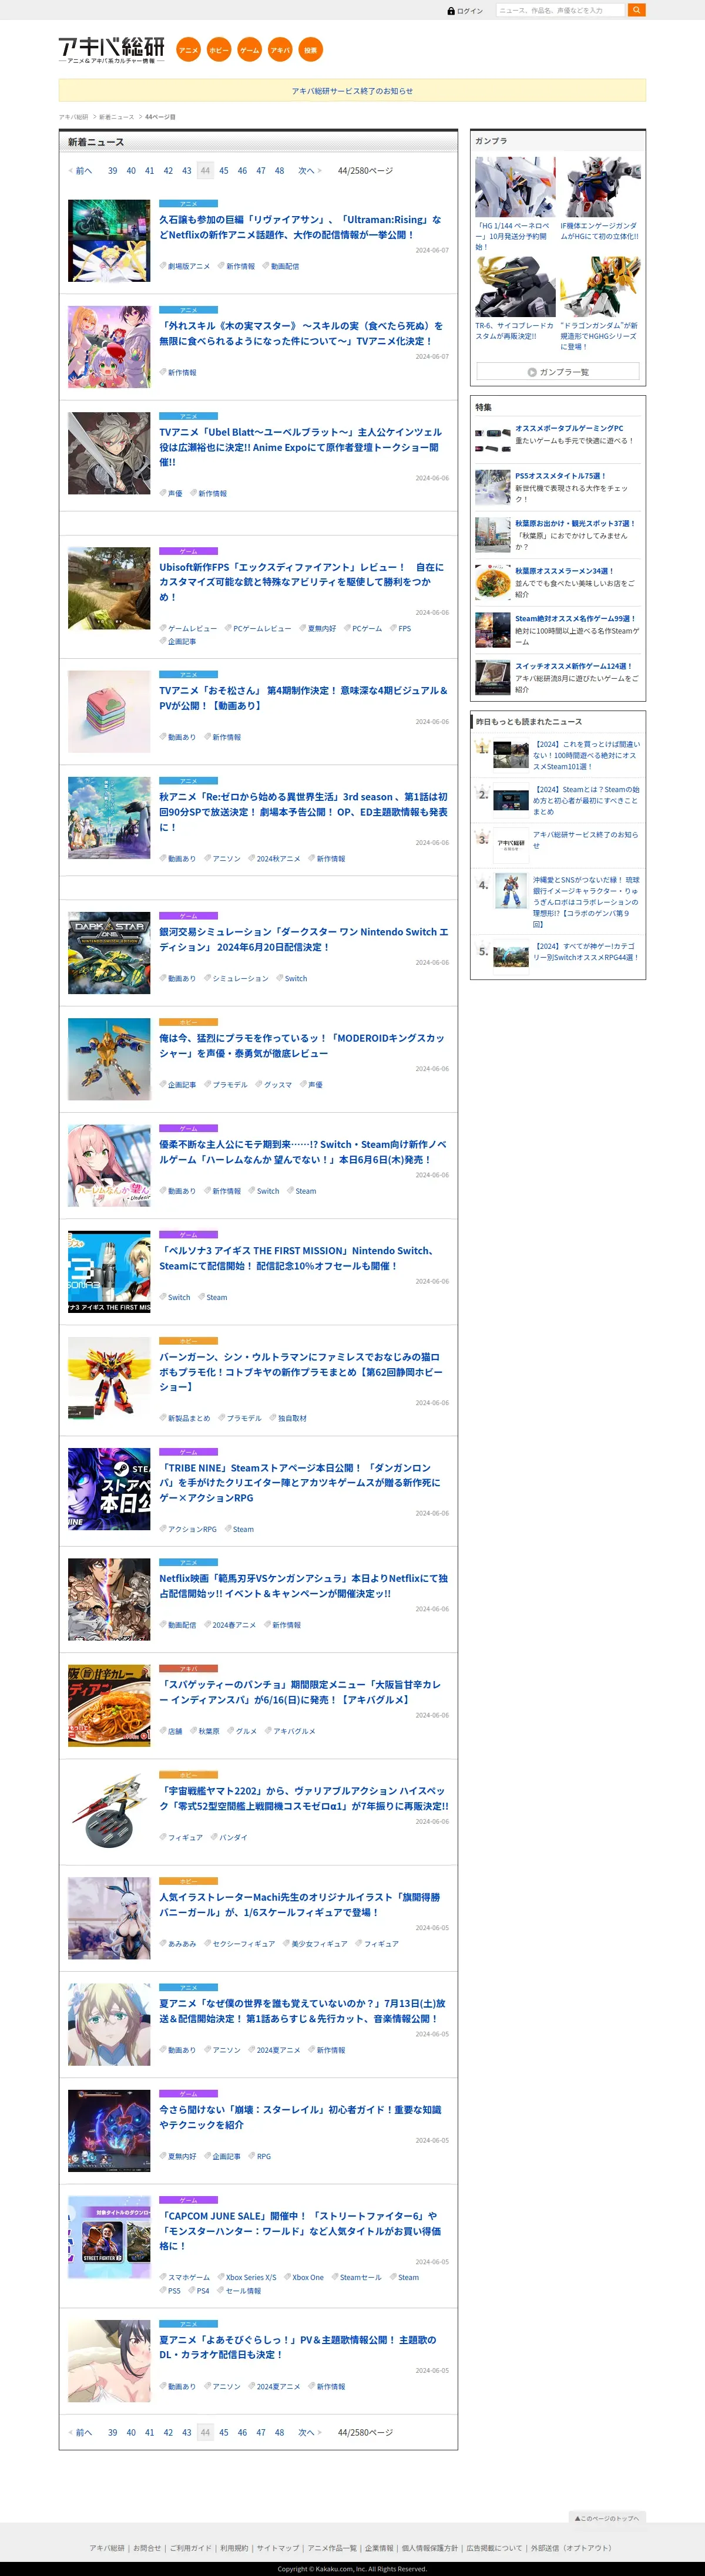Open the 投票 round orange nav icon
The height and width of the screenshot is (2576, 705).
coord(310,50)
